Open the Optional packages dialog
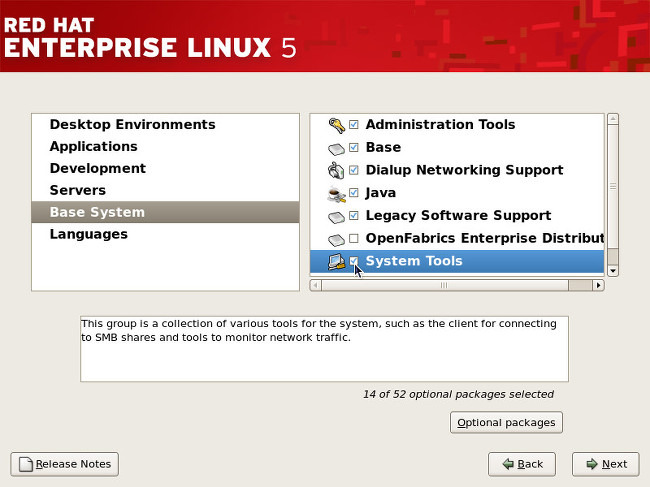 coord(506,422)
